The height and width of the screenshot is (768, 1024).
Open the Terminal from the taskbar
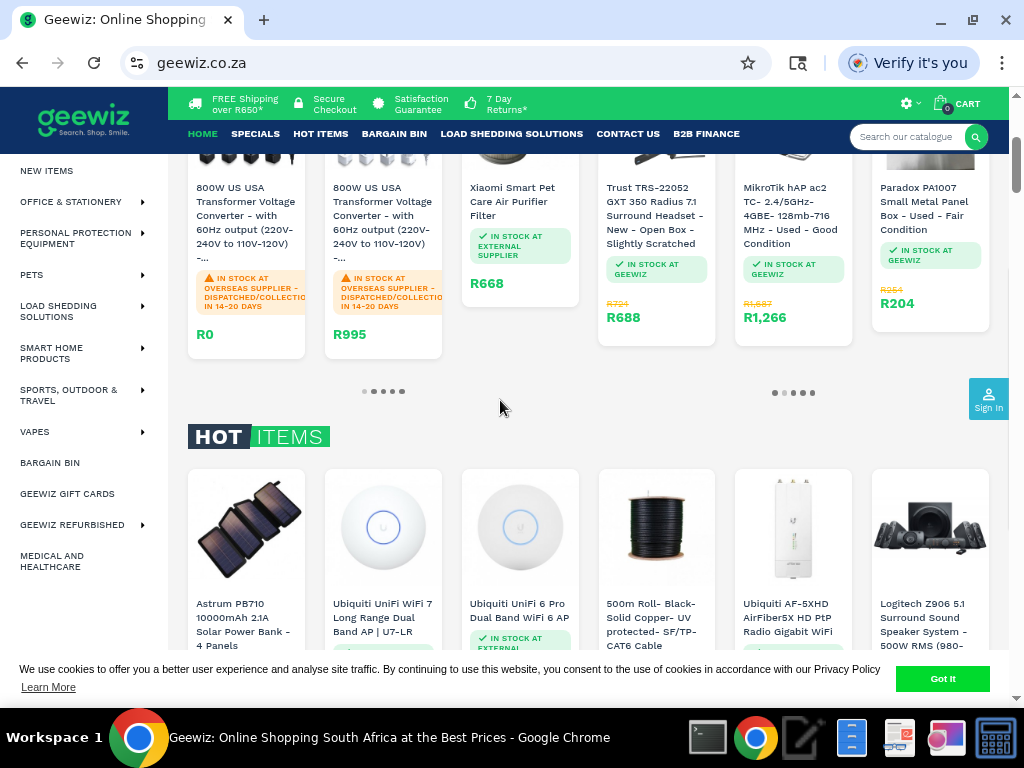pyautogui.click(x=708, y=738)
